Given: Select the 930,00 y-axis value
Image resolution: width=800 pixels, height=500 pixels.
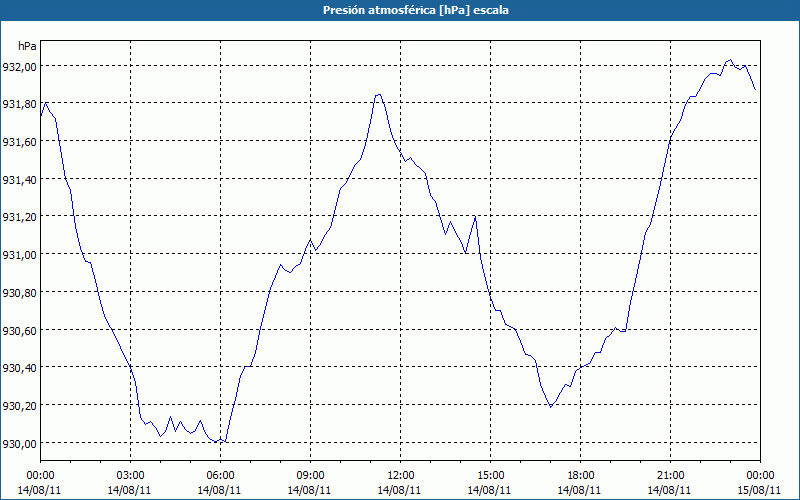Looking at the screenshot, I should click(19, 443).
